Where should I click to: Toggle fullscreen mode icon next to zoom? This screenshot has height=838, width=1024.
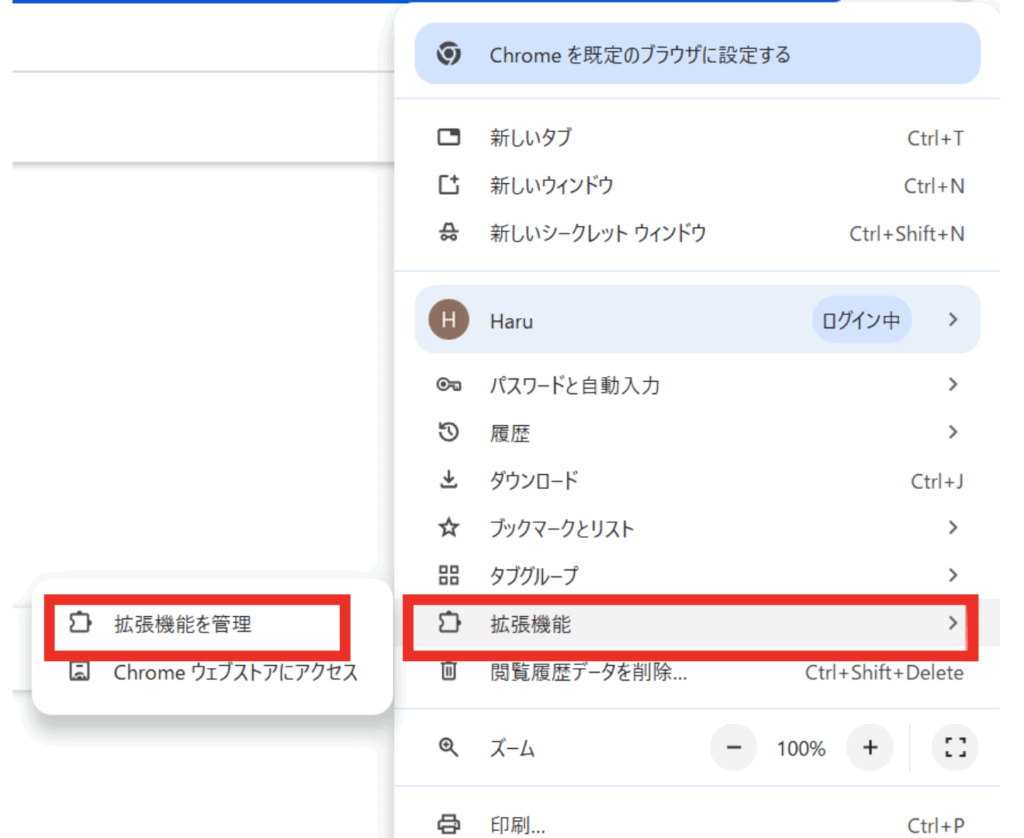pos(955,747)
